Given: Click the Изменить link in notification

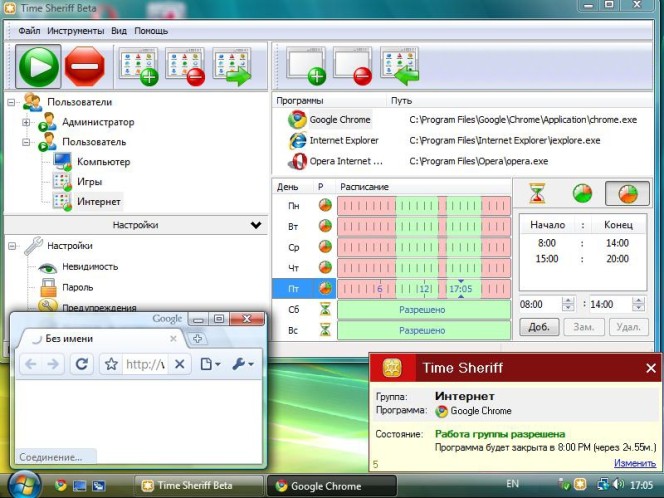Looking at the screenshot, I should click(x=635, y=463).
